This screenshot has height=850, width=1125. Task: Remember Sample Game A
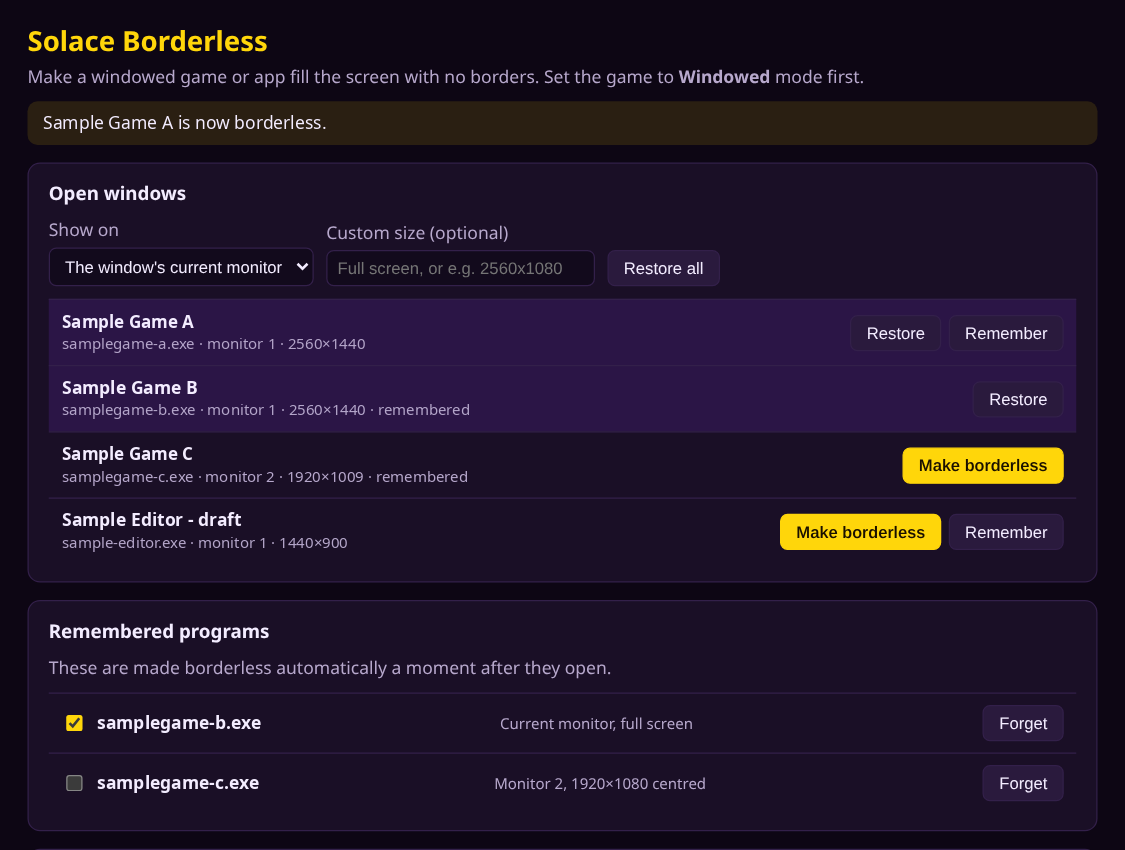click(x=1006, y=334)
